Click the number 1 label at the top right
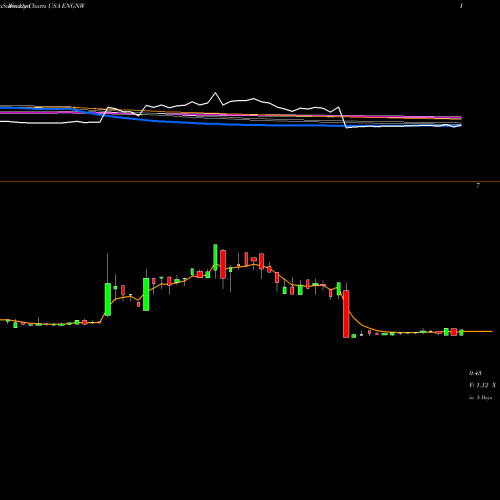The height and width of the screenshot is (500, 500). pyautogui.click(x=461, y=6)
